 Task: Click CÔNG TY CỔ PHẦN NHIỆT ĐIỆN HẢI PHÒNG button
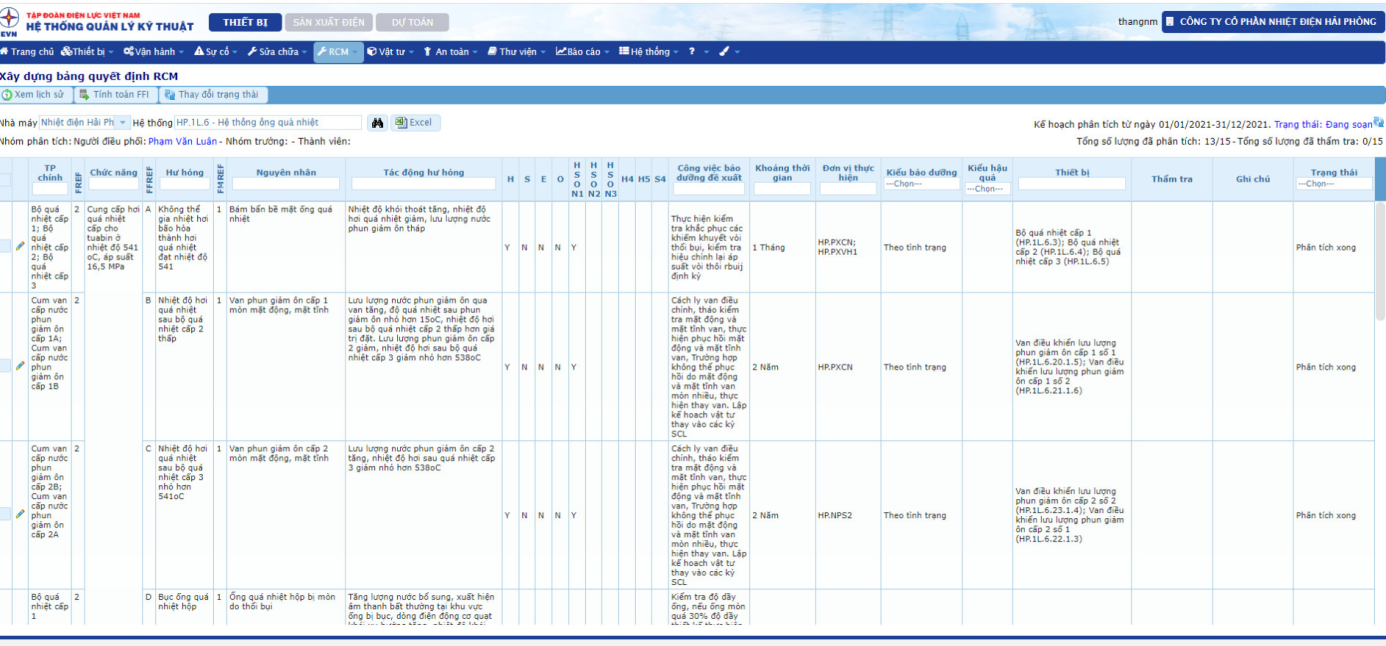1272,22
